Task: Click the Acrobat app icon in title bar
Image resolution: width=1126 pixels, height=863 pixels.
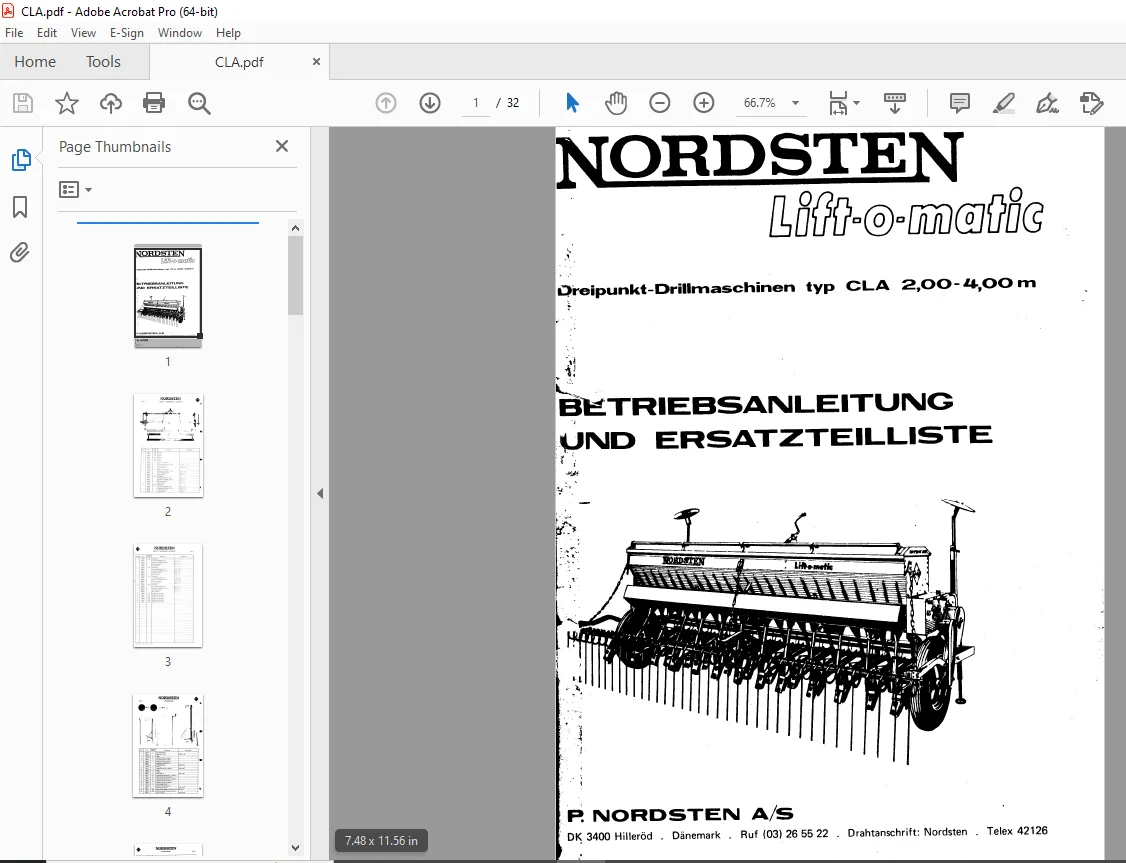Action: (x=9, y=11)
